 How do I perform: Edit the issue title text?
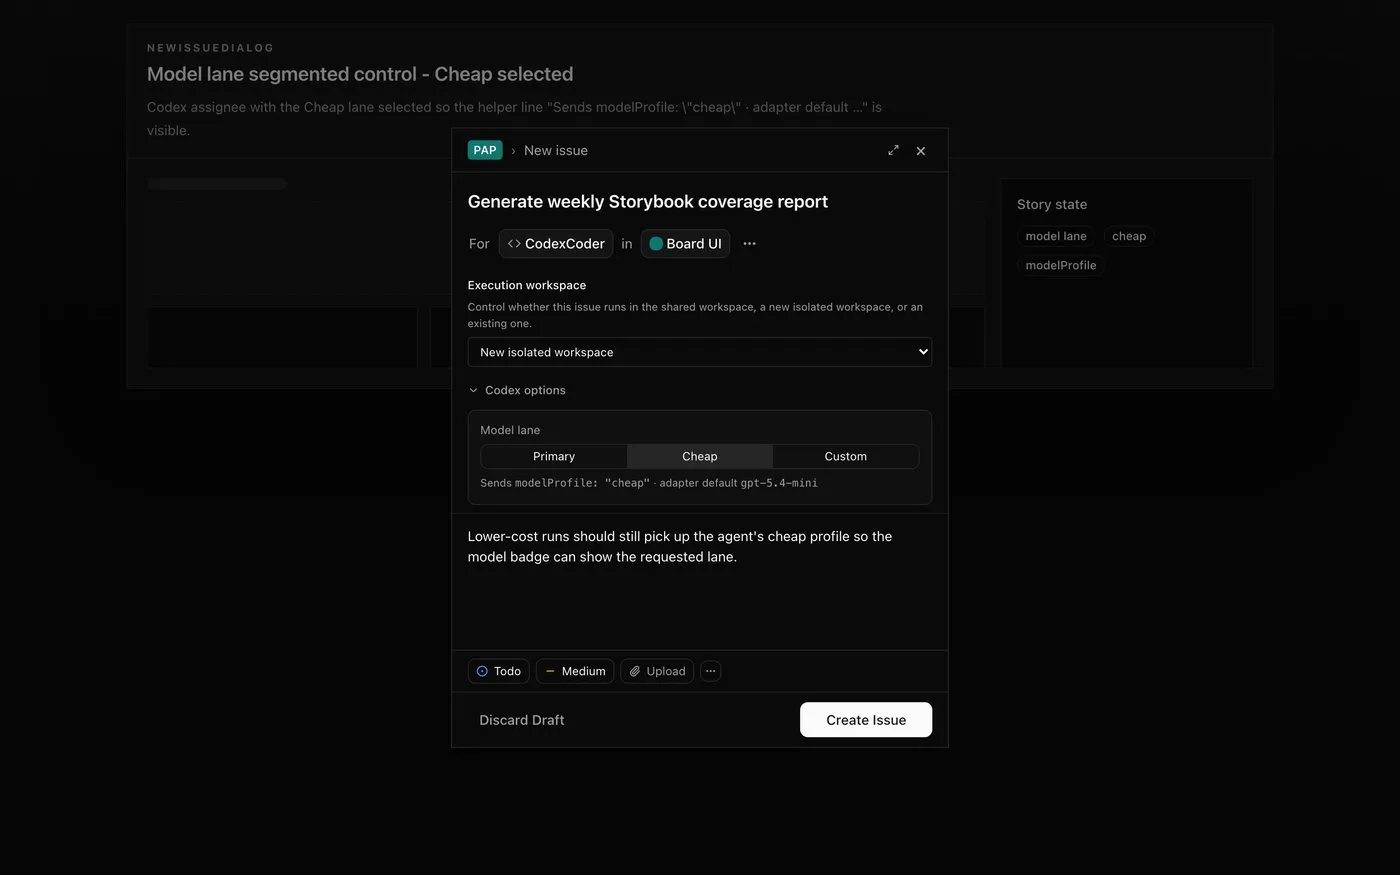648,202
